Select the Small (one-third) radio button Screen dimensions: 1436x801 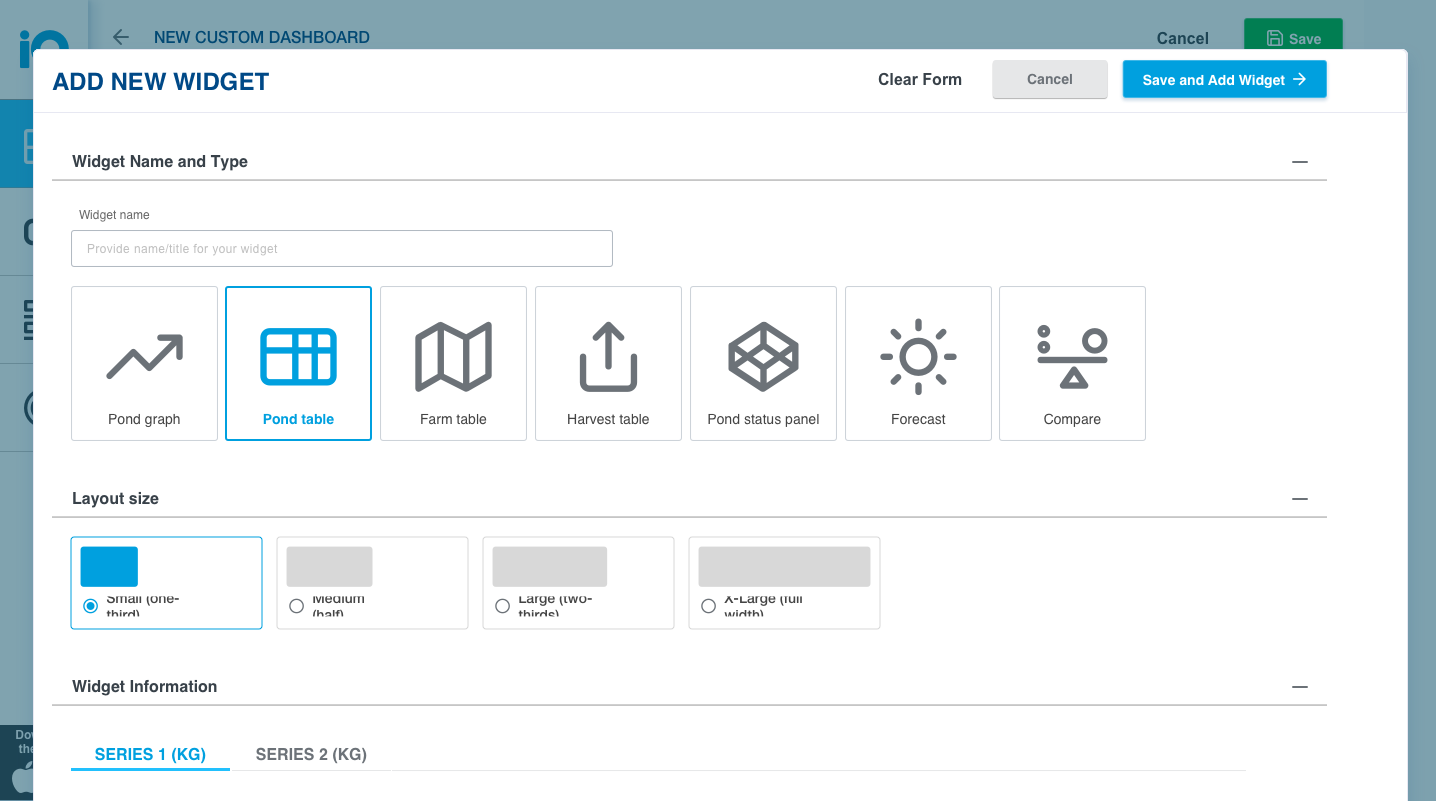91,606
